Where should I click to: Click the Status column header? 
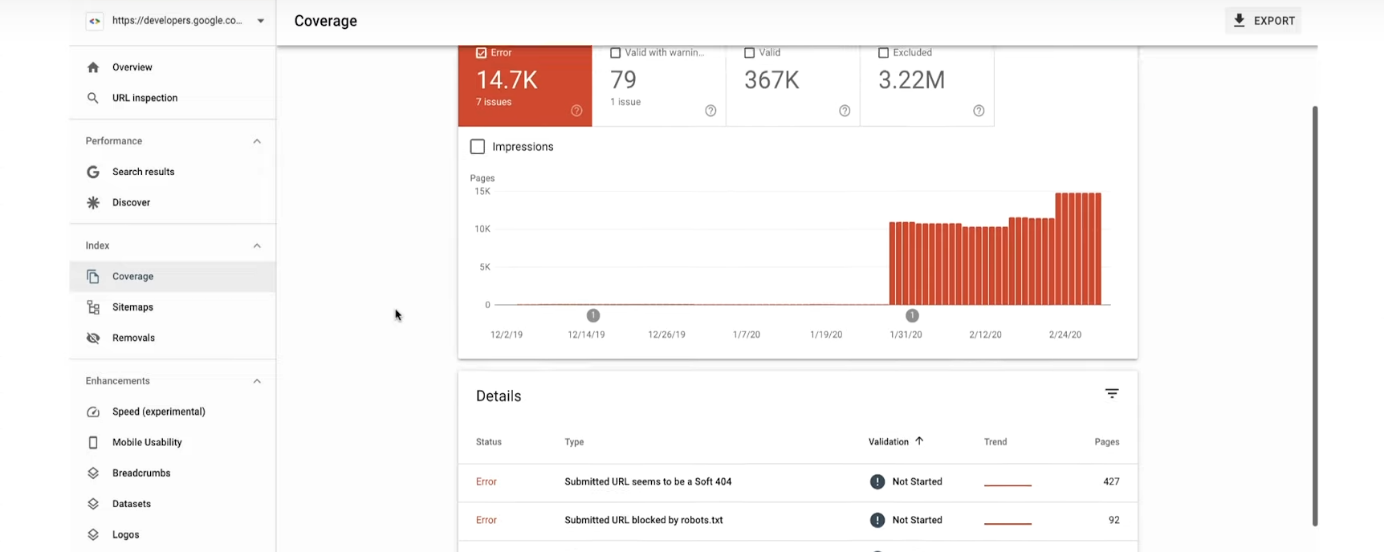489,442
